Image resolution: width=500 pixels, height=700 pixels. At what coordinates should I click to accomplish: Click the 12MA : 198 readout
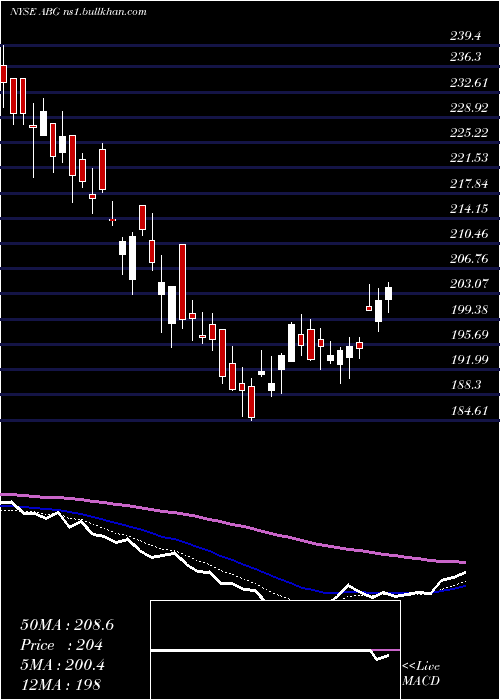pos(60,684)
